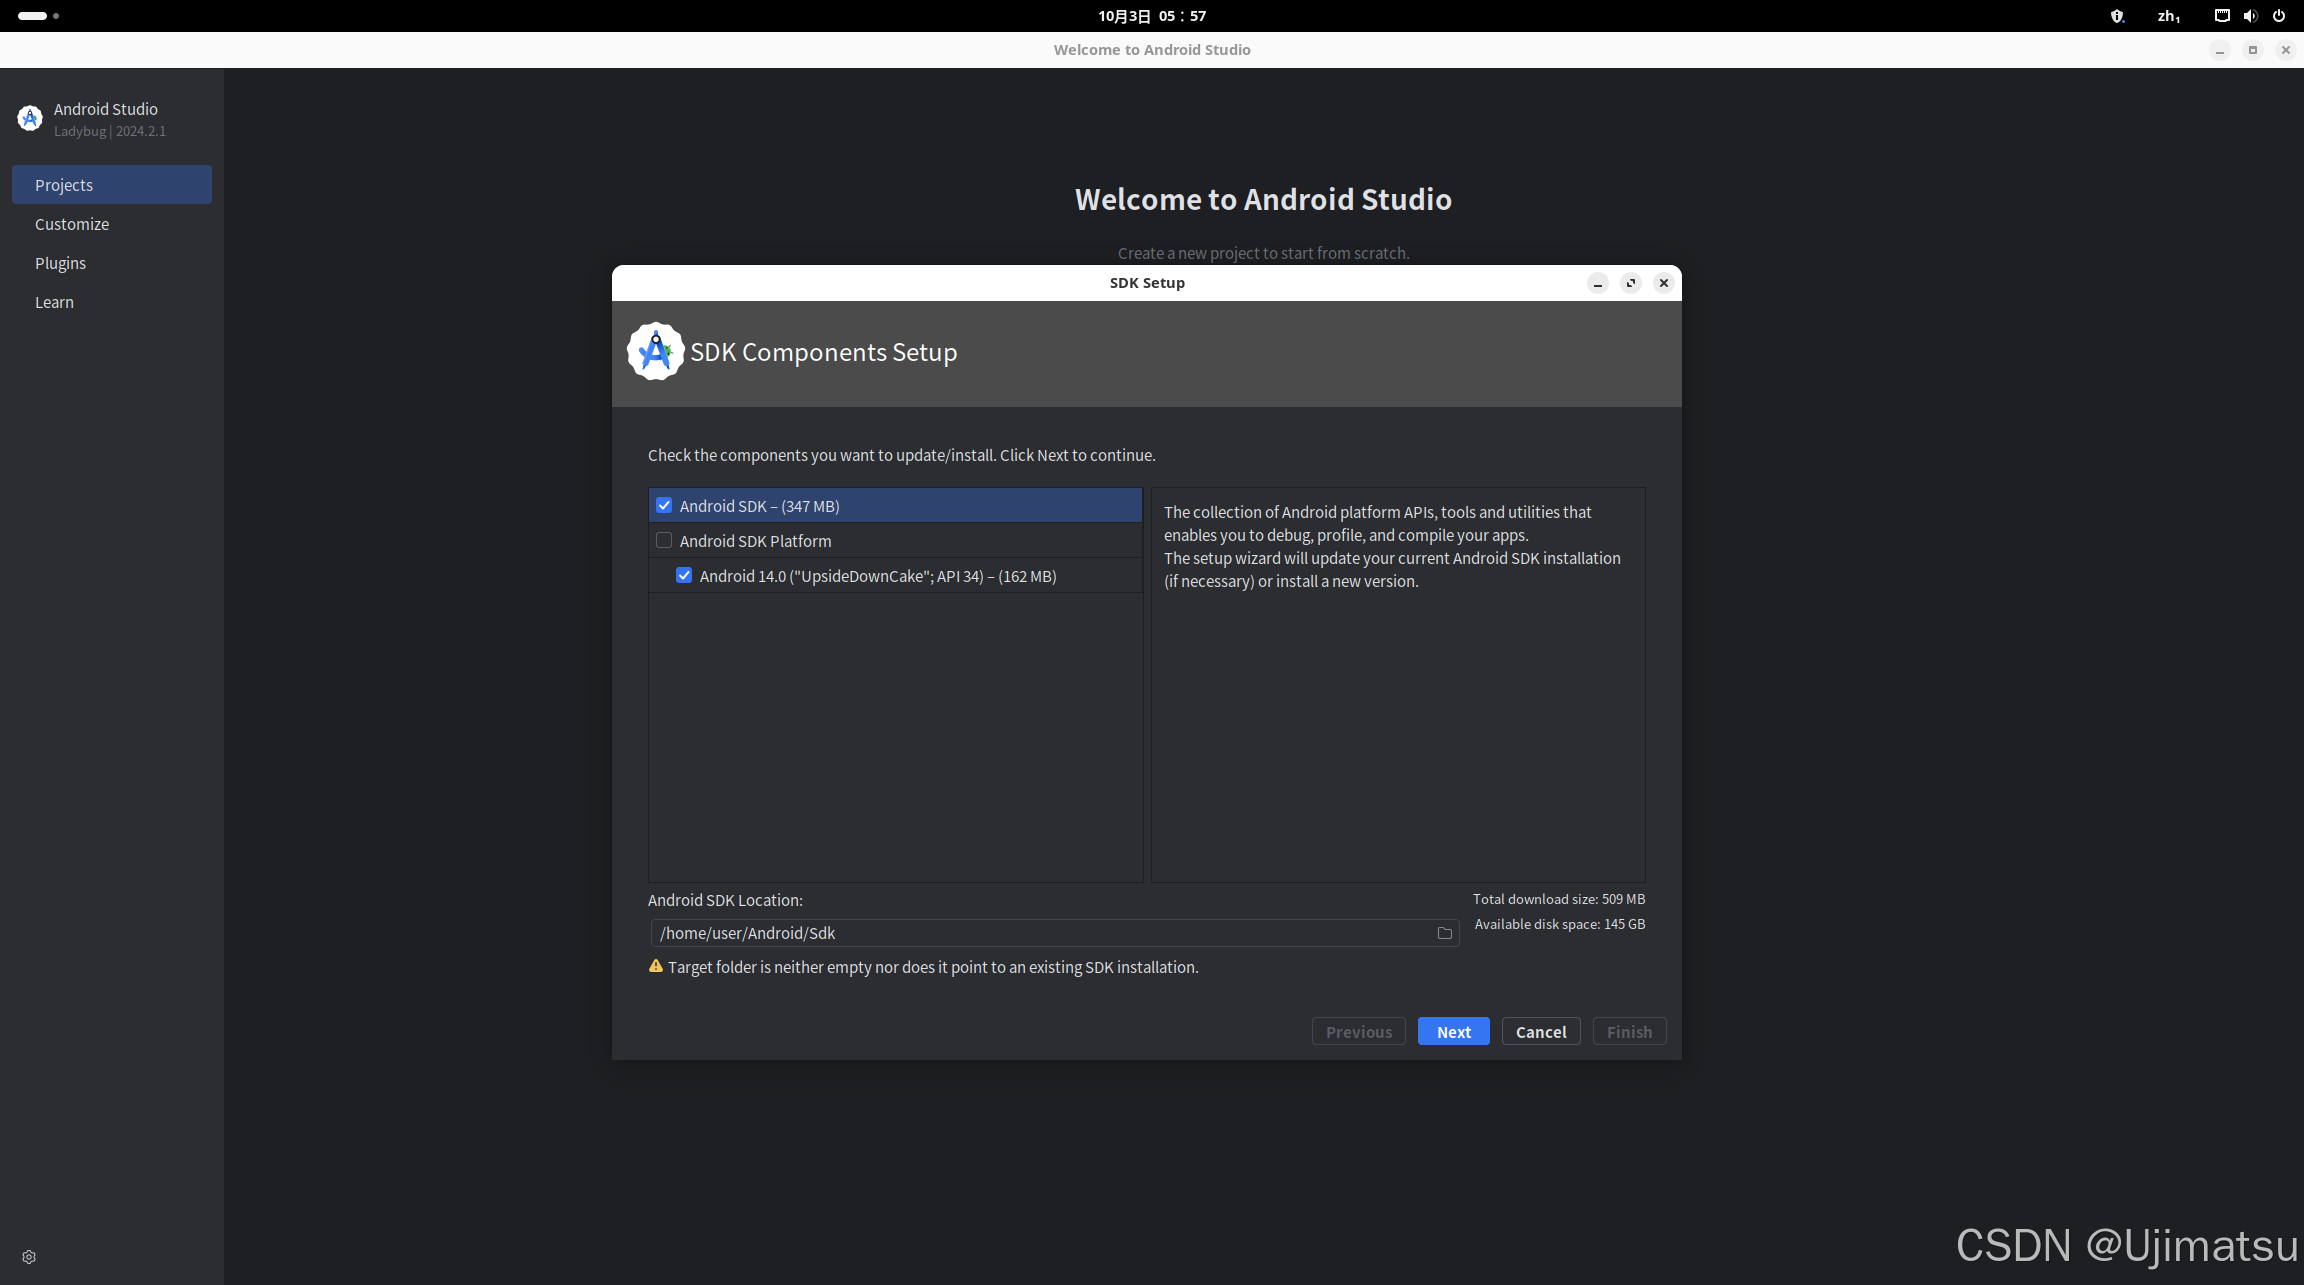Click the Android SDK Location path field
Screen dimensions: 2304x1285
1040,933
